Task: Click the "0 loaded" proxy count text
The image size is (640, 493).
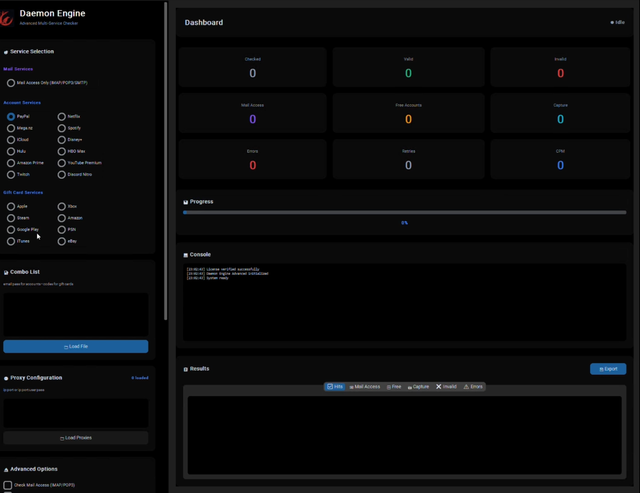Action: [x=140, y=378]
